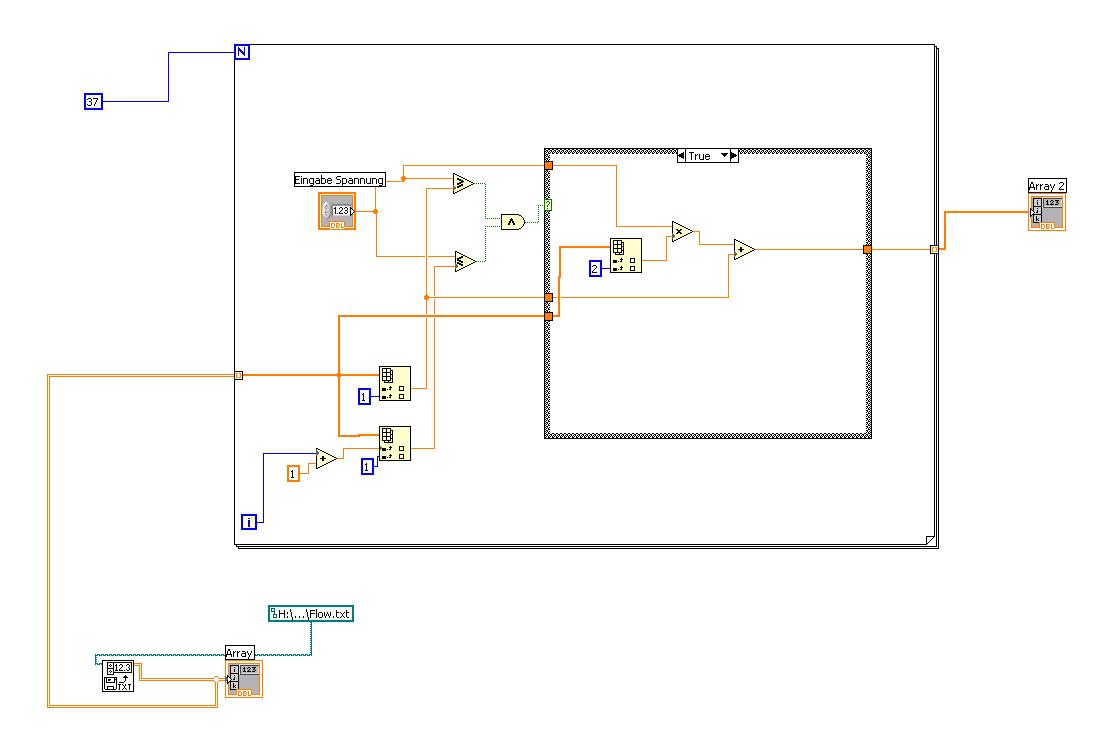This screenshot has width=1099, height=737.
Task: Select the Array label at bottom
Action: click(x=240, y=653)
